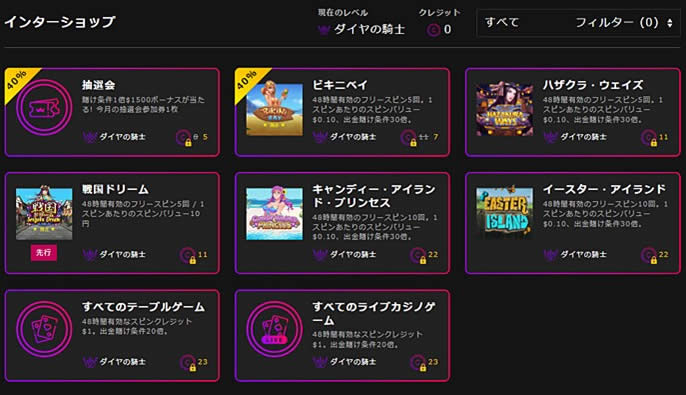Screen dimensions: 686x395
Task: Click the ダイヤの騎士 current level text in header
Action: pyautogui.click(x=369, y=29)
